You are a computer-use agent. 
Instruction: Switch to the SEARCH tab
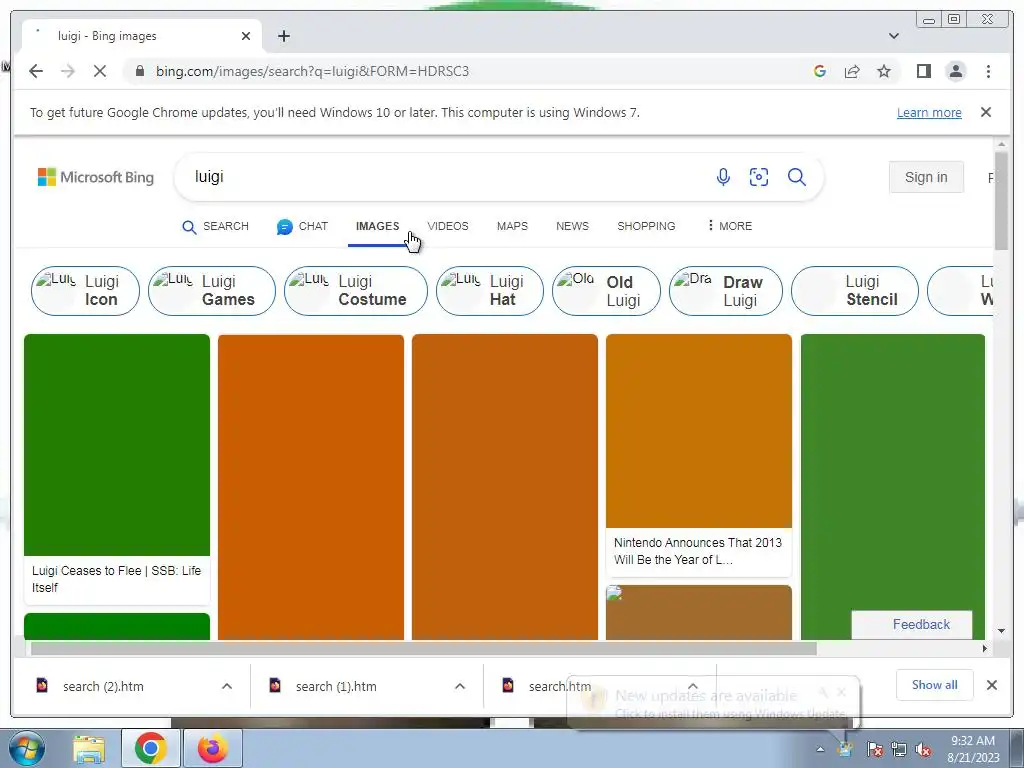coord(216,227)
